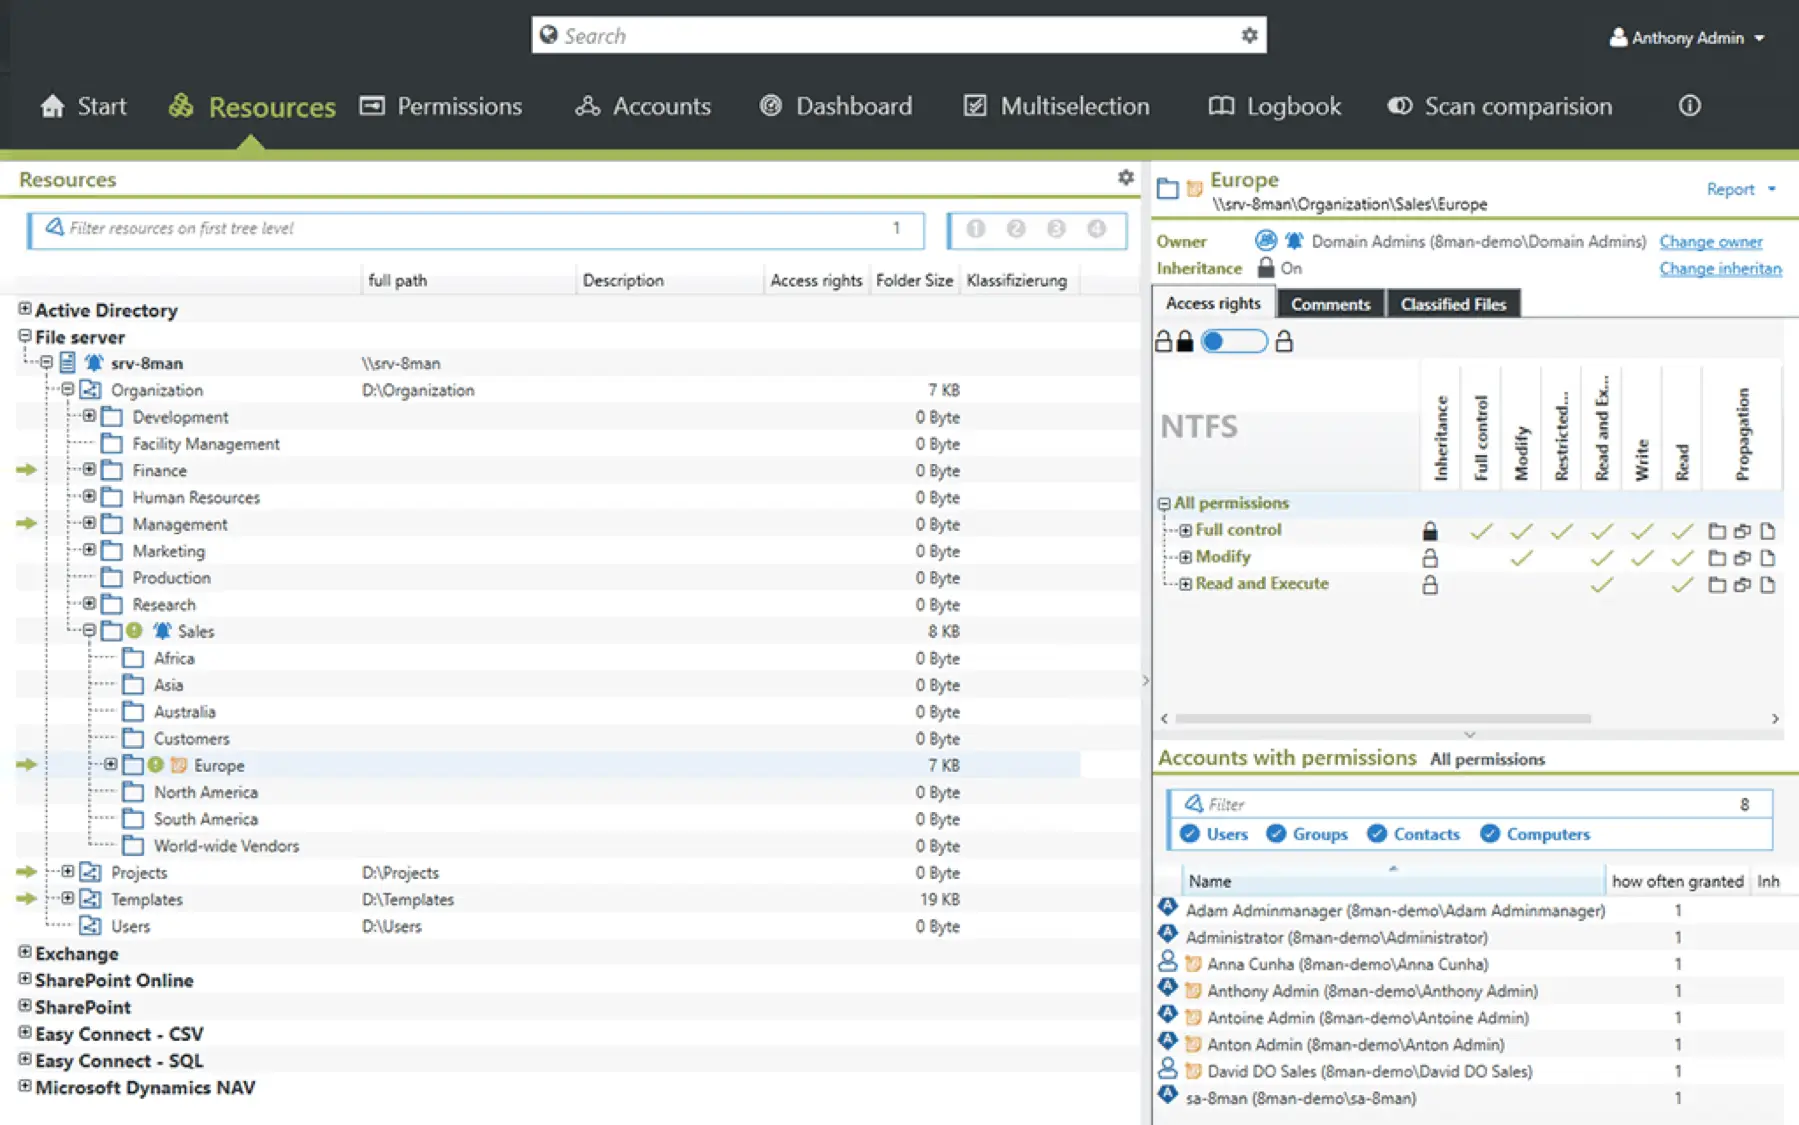Click the horizontal scrollbar under the NTFS table

1383,718
